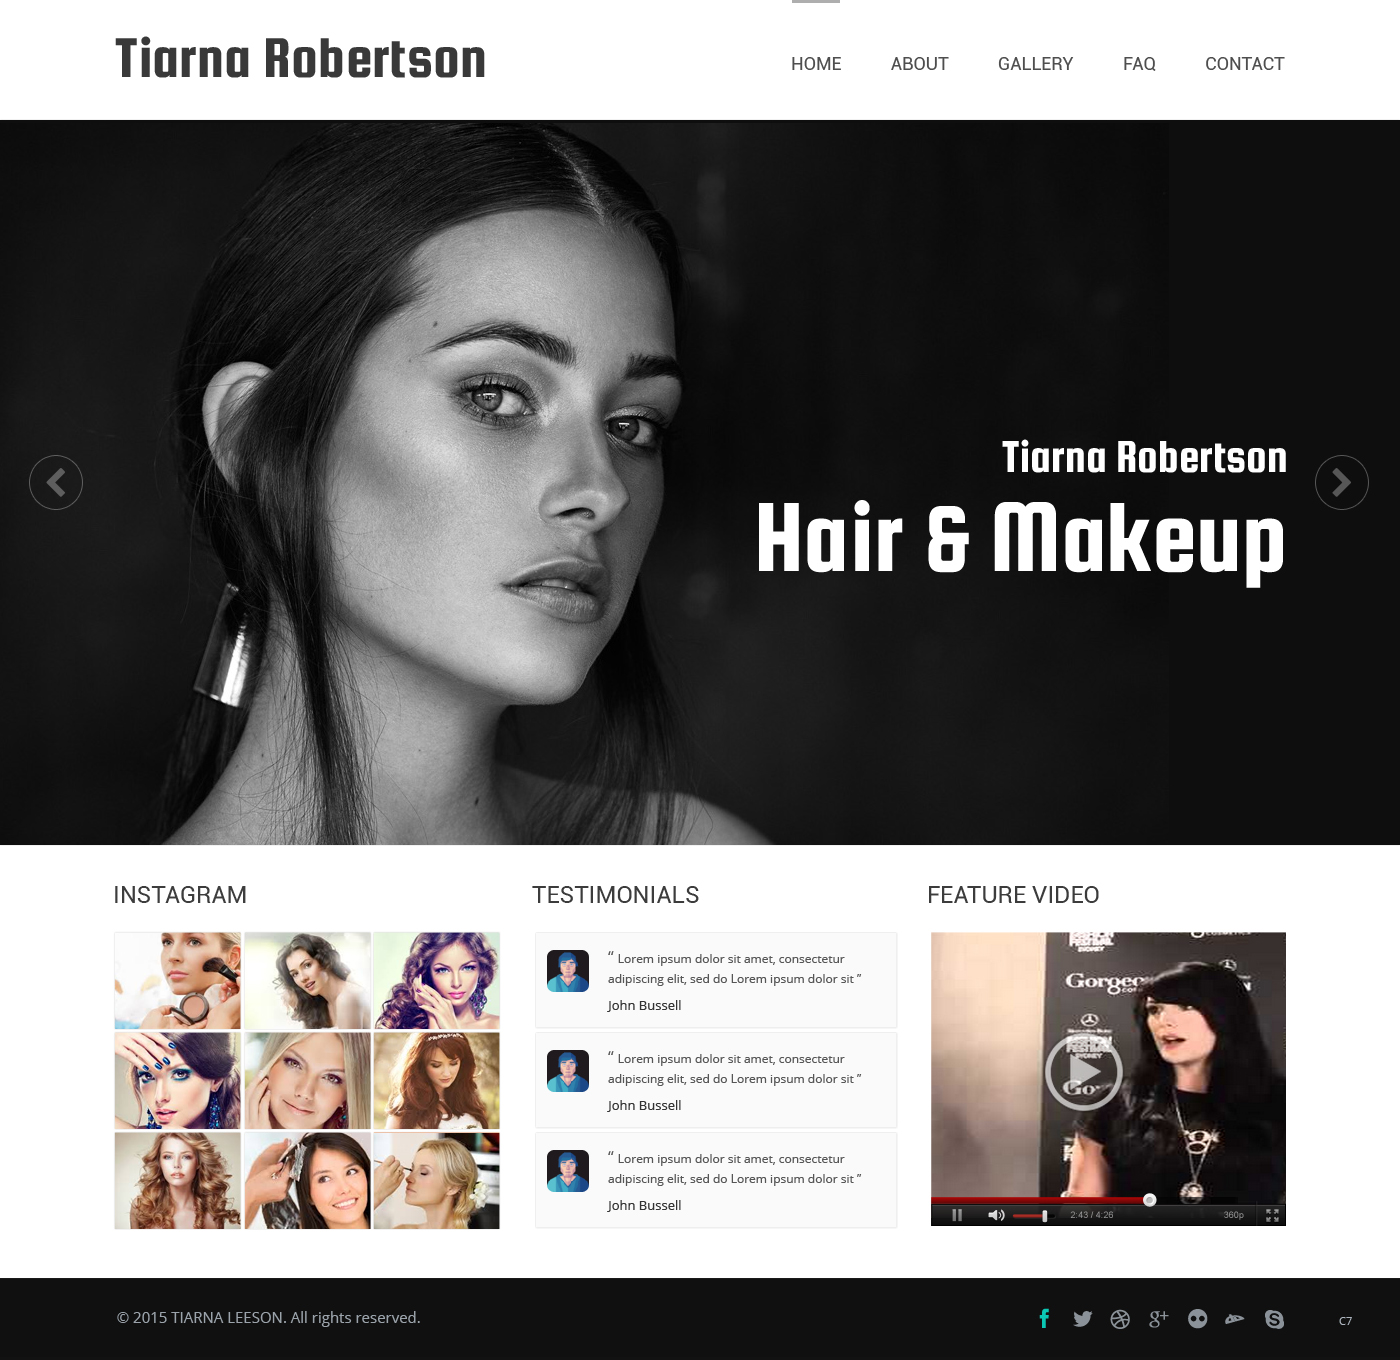Go to the HOME menu item
Image resolution: width=1400 pixels, height=1360 pixels.
tap(816, 64)
